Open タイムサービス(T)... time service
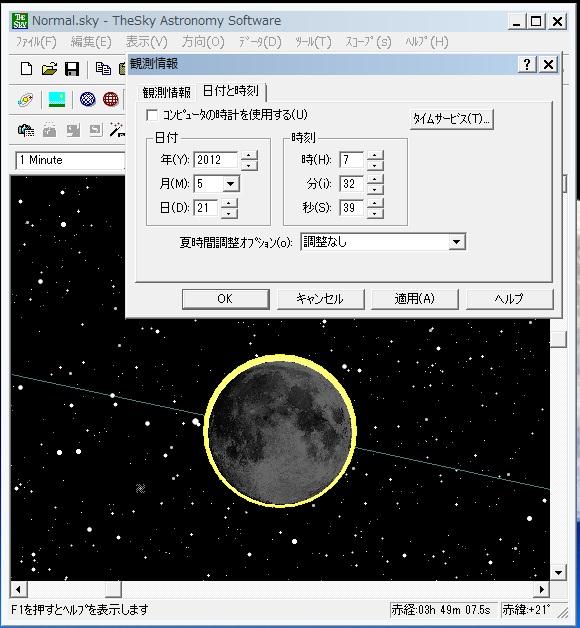This screenshot has height=628, width=580. 451,119
